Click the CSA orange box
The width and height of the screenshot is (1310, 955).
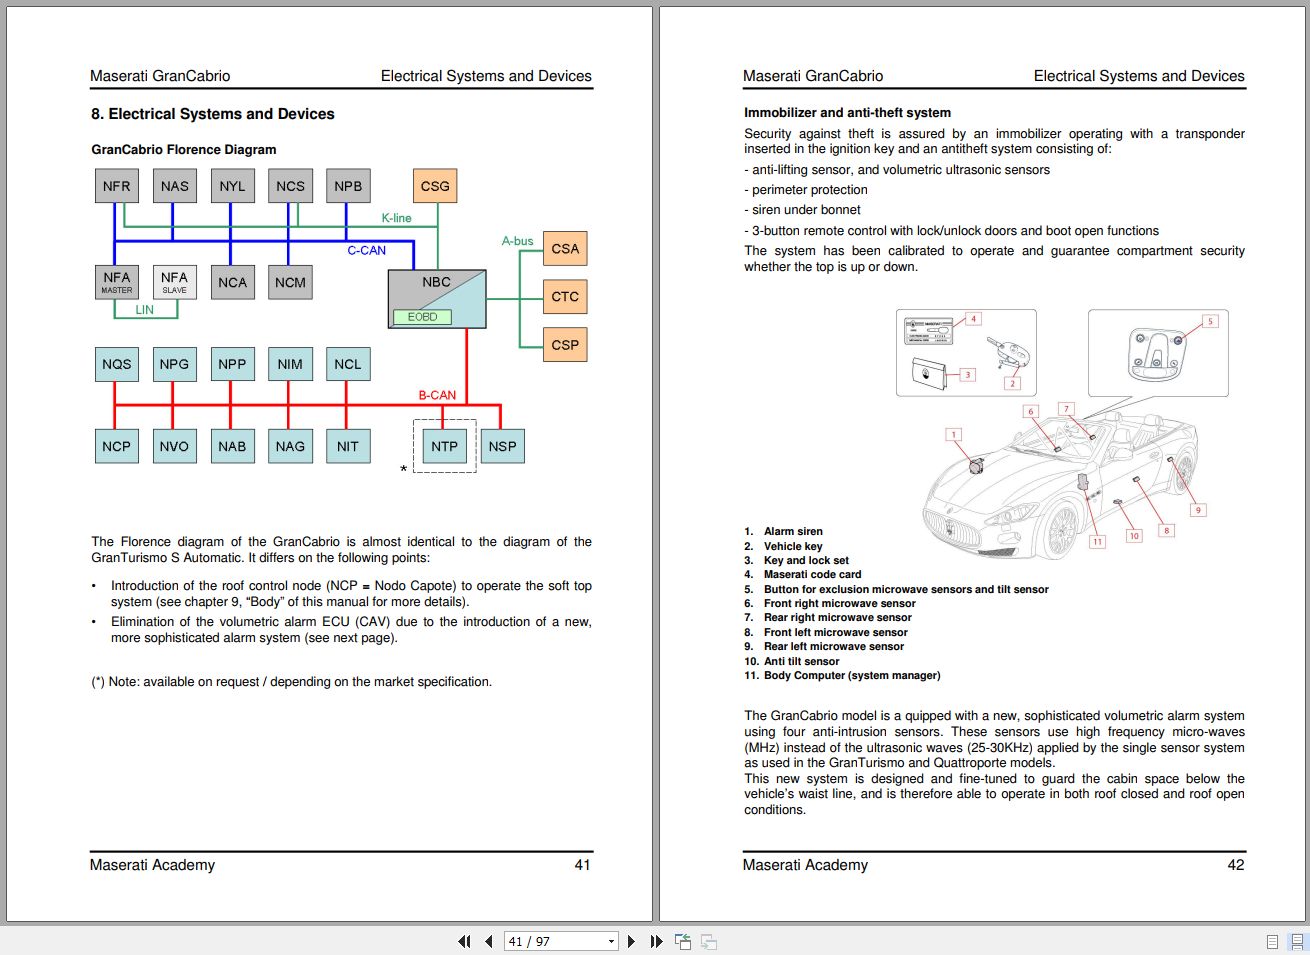coord(565,248)
